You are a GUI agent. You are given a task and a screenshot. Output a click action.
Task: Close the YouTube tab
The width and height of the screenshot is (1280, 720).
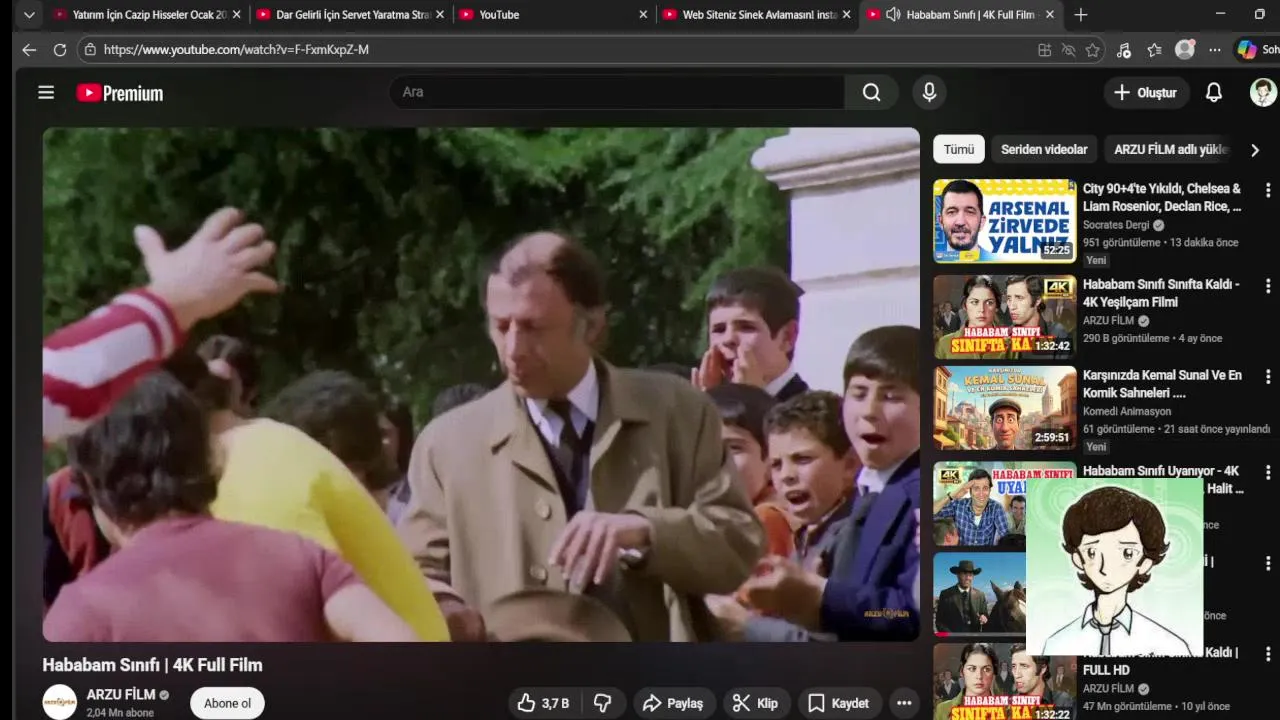click(644, 15)
